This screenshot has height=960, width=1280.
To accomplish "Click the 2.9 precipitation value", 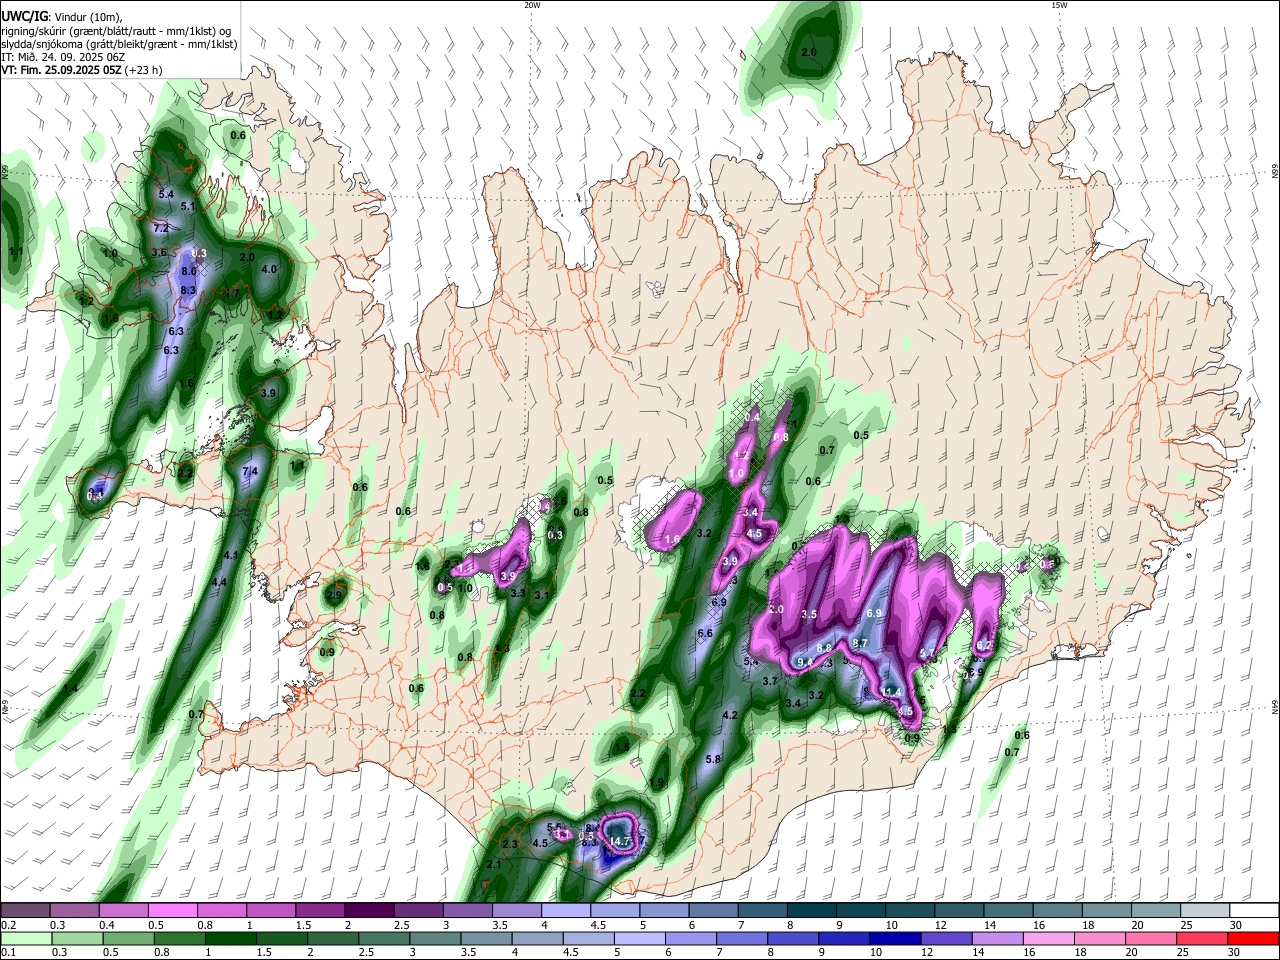I will tap(334, 595).
